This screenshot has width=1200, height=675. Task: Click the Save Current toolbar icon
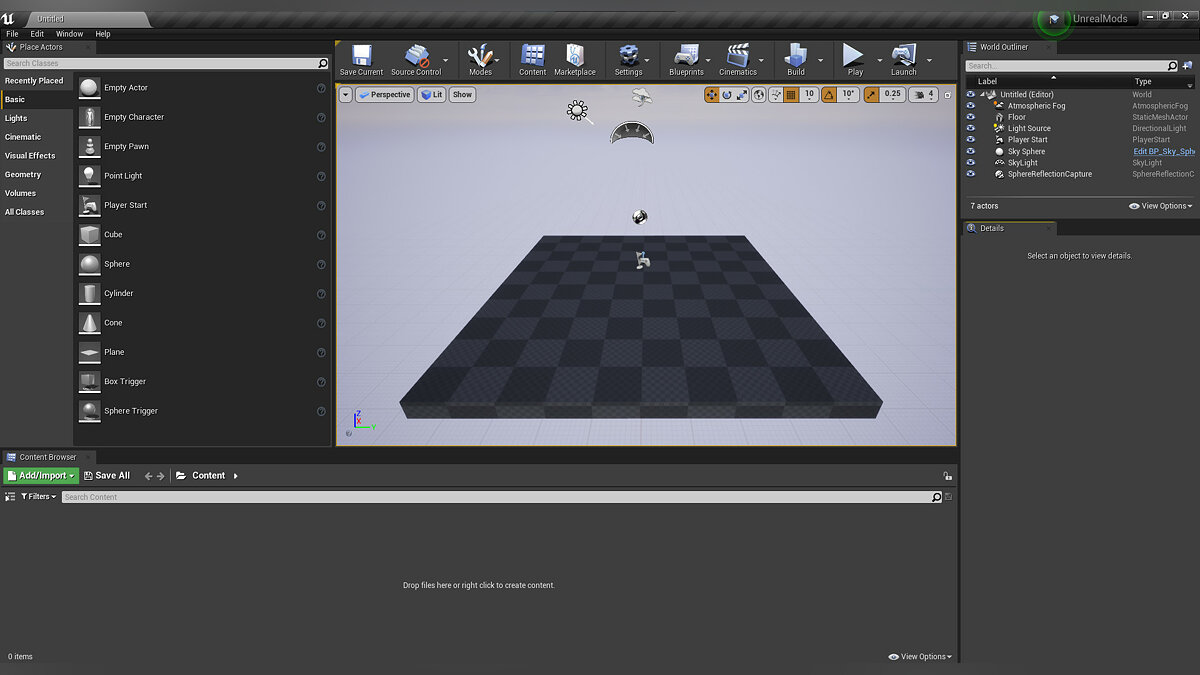[361, 59]
